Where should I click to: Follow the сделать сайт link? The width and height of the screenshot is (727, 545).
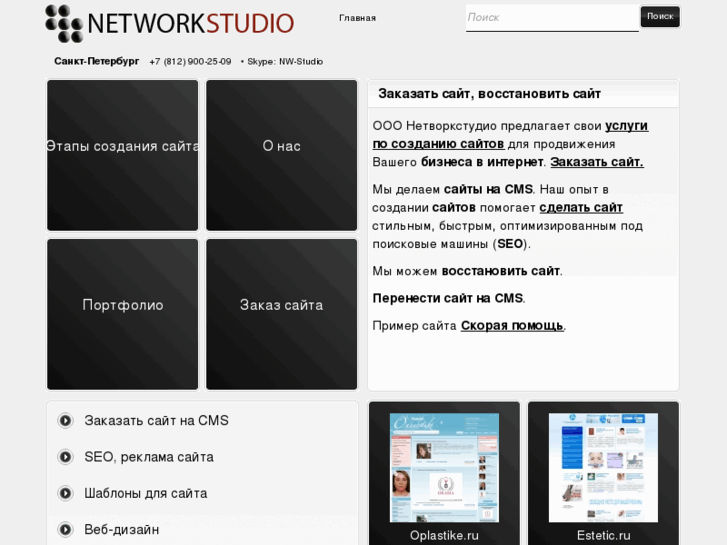580,208
